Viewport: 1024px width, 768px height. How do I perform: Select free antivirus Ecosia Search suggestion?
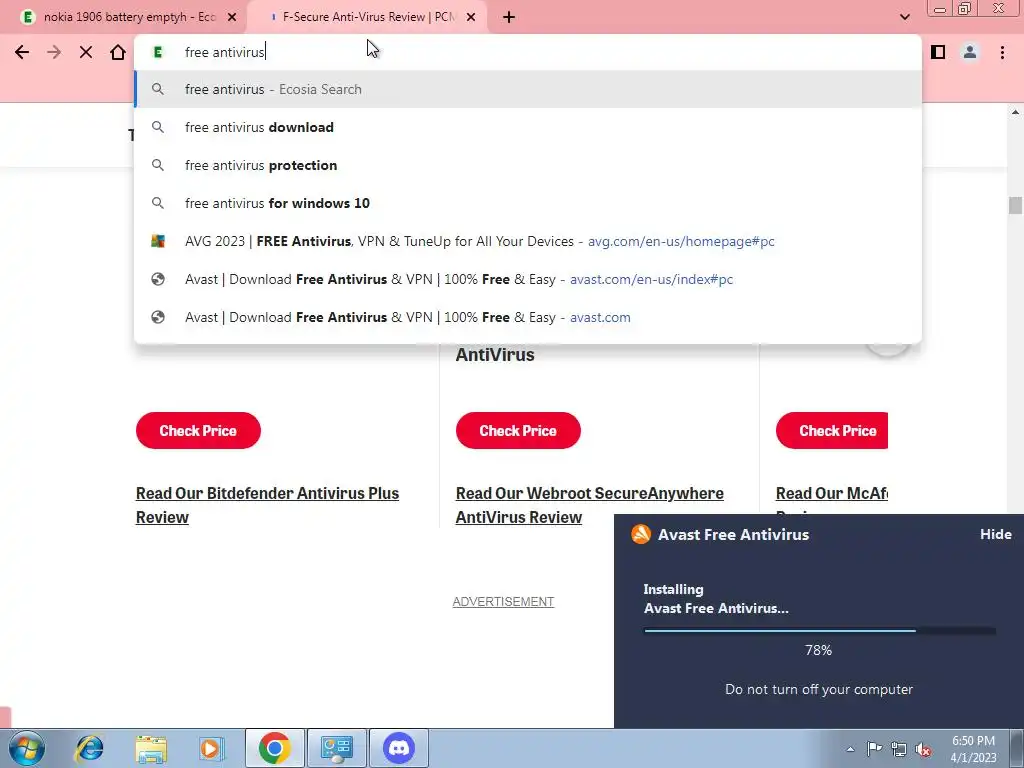[x=528, y=89]
